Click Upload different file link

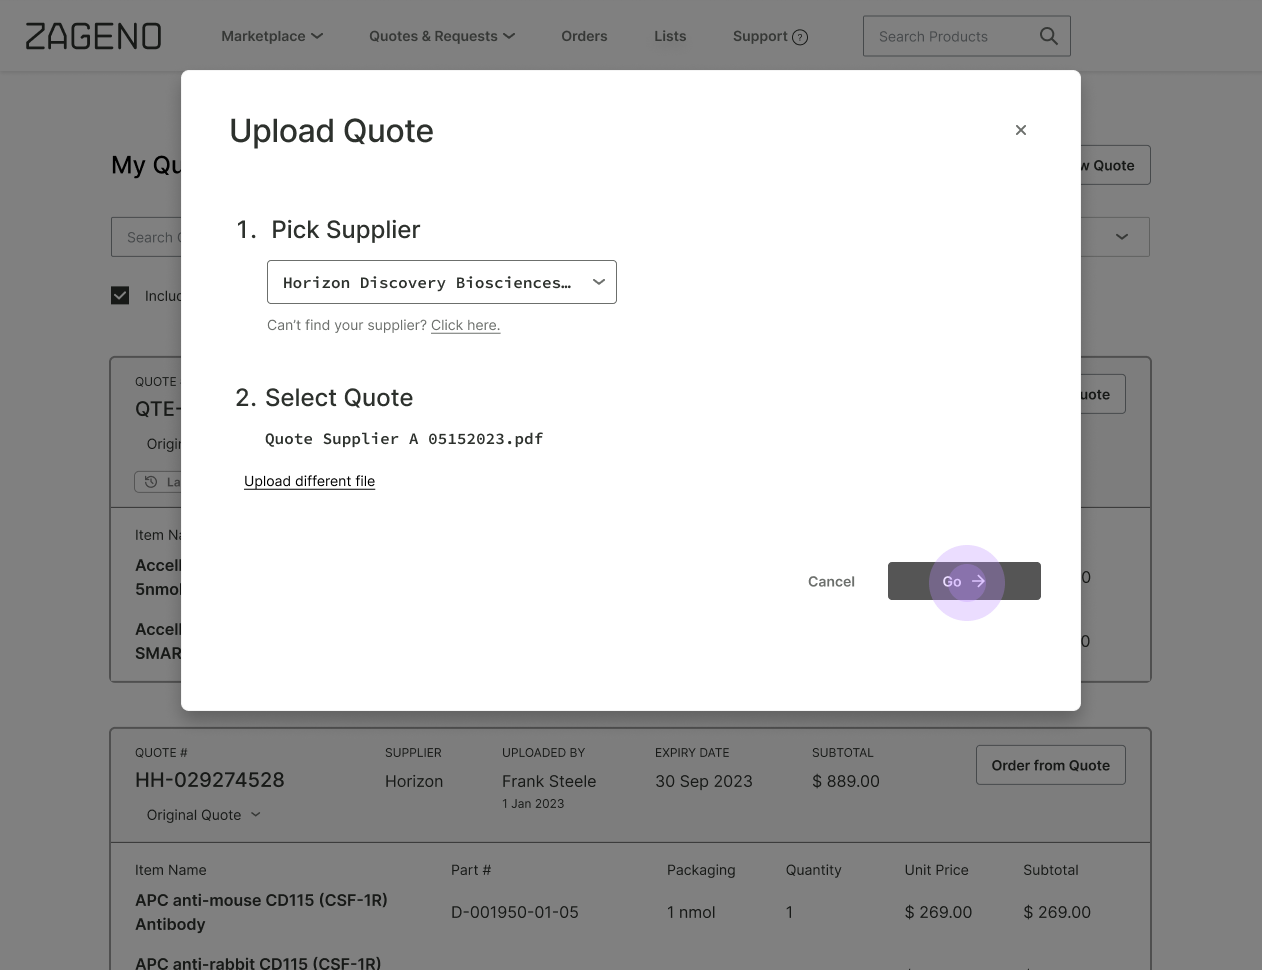pyautogui.click(x=309, y=481)
